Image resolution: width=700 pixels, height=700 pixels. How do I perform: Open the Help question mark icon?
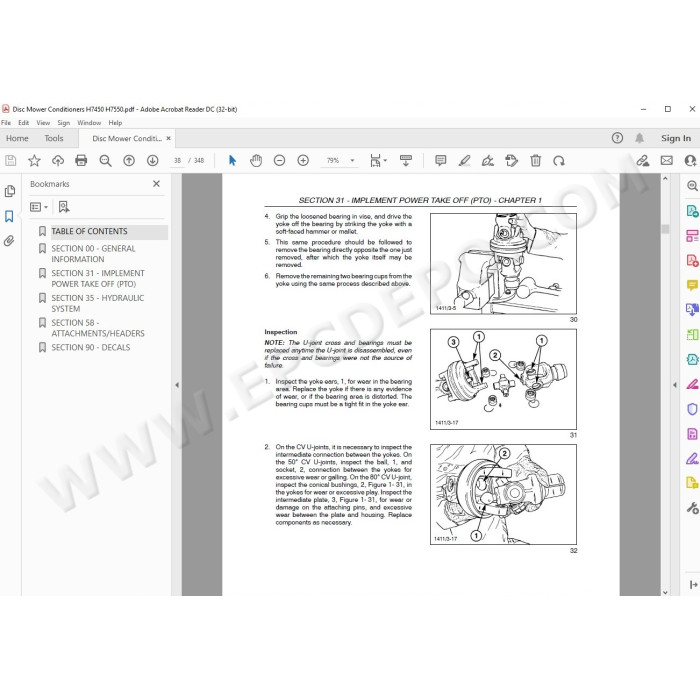pos(617,138)
